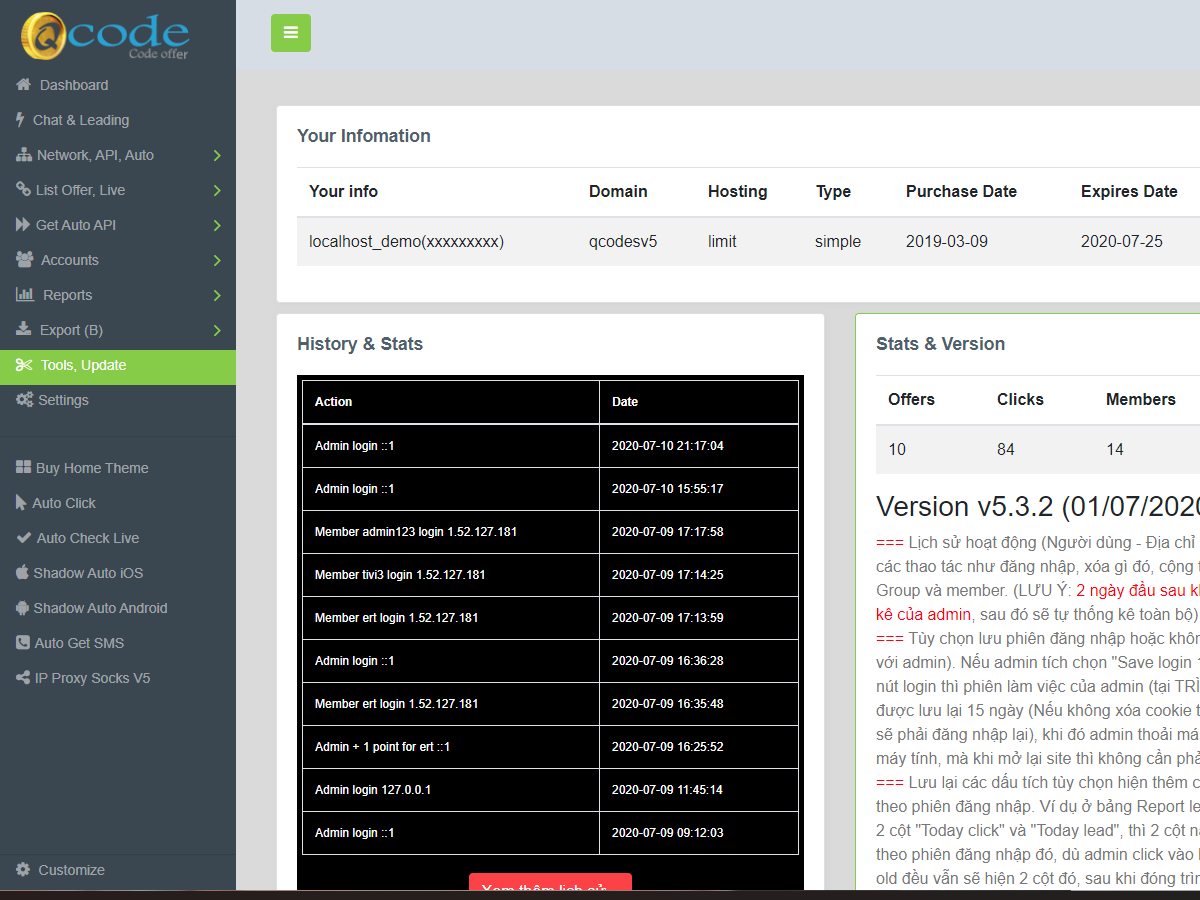Open the Settings menu item

click(x=63, y=400)
